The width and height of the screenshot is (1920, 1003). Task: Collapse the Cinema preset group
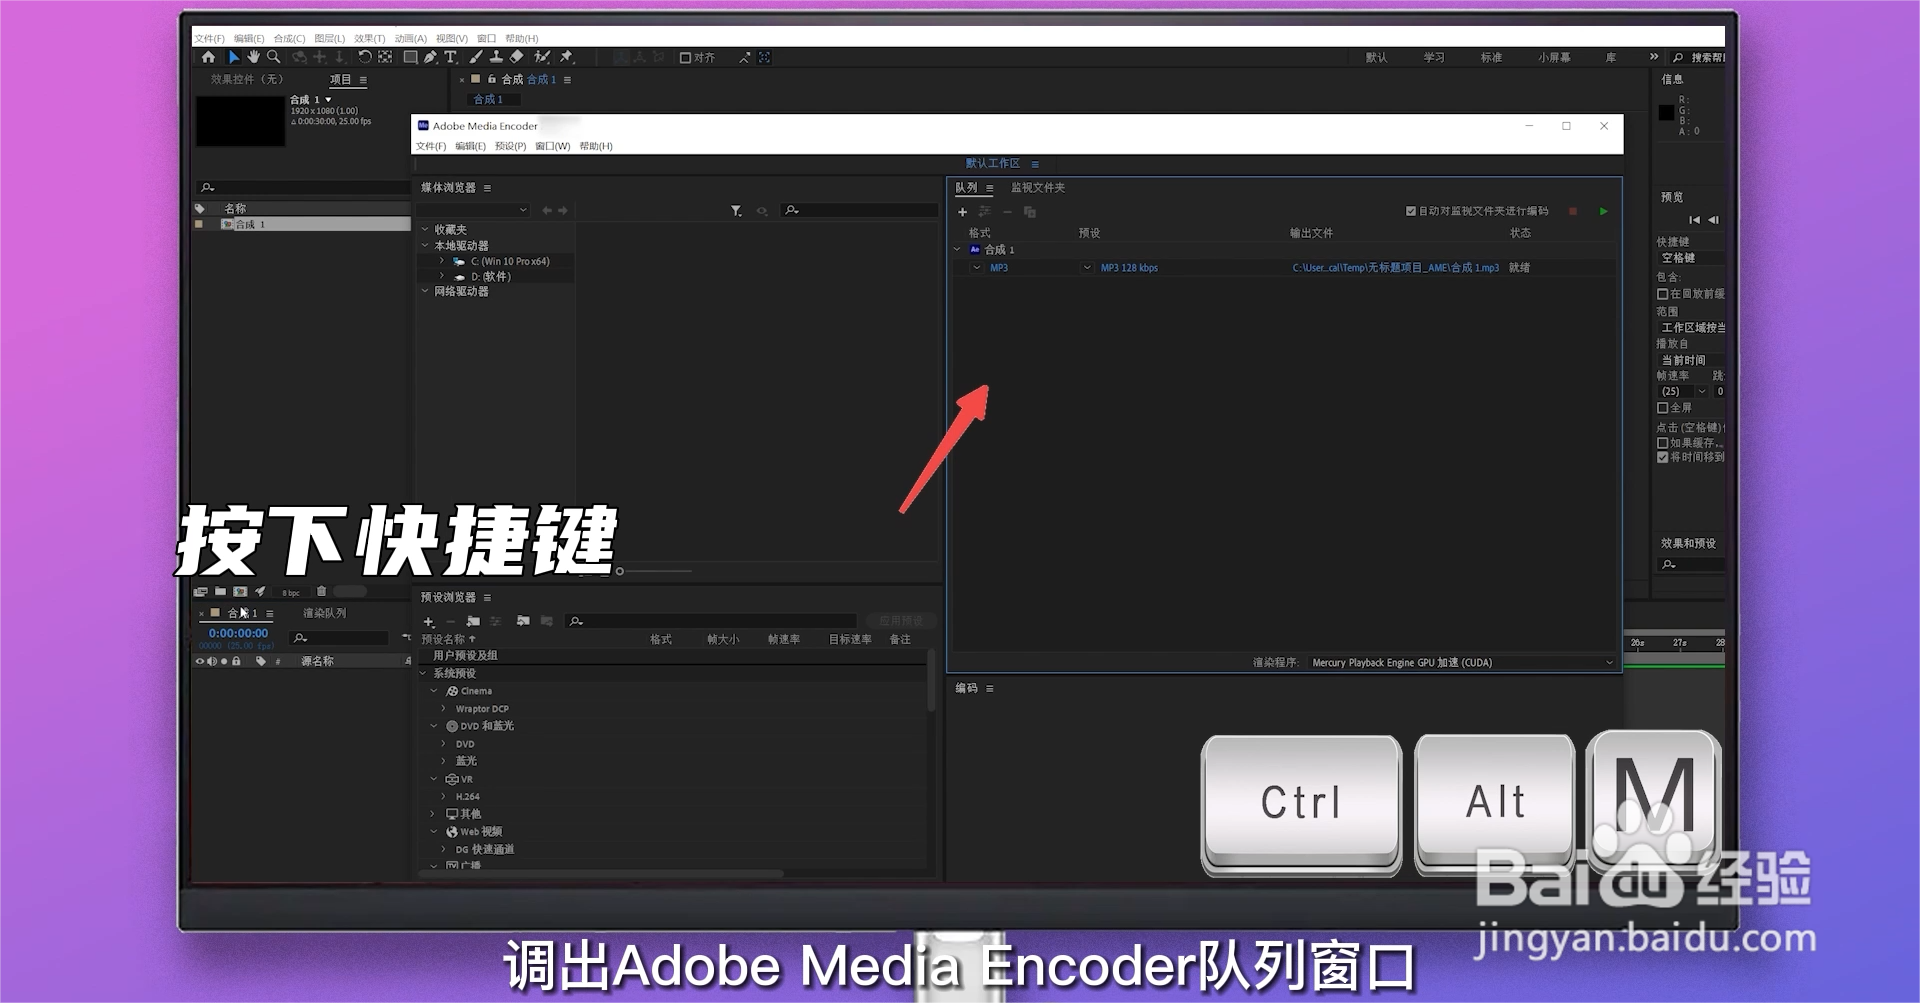pos(434,691)
